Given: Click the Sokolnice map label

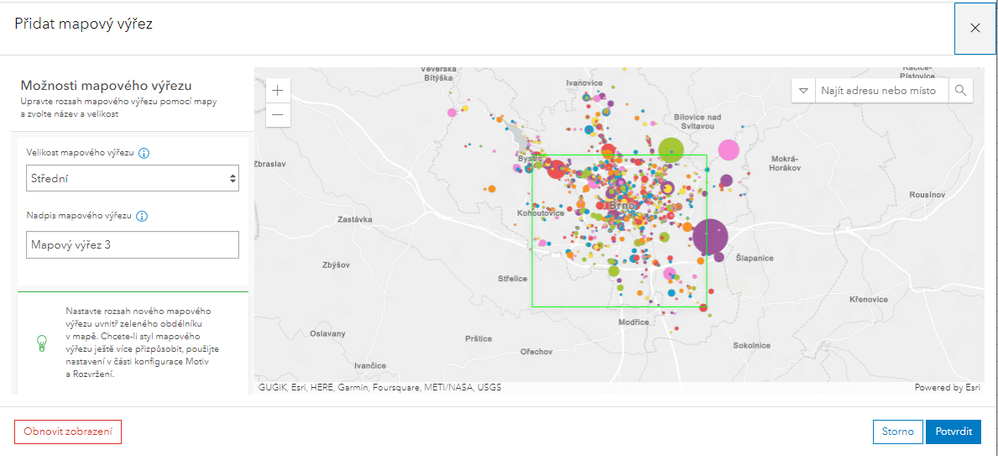Looking at the screenshot, I should (752, 345).
